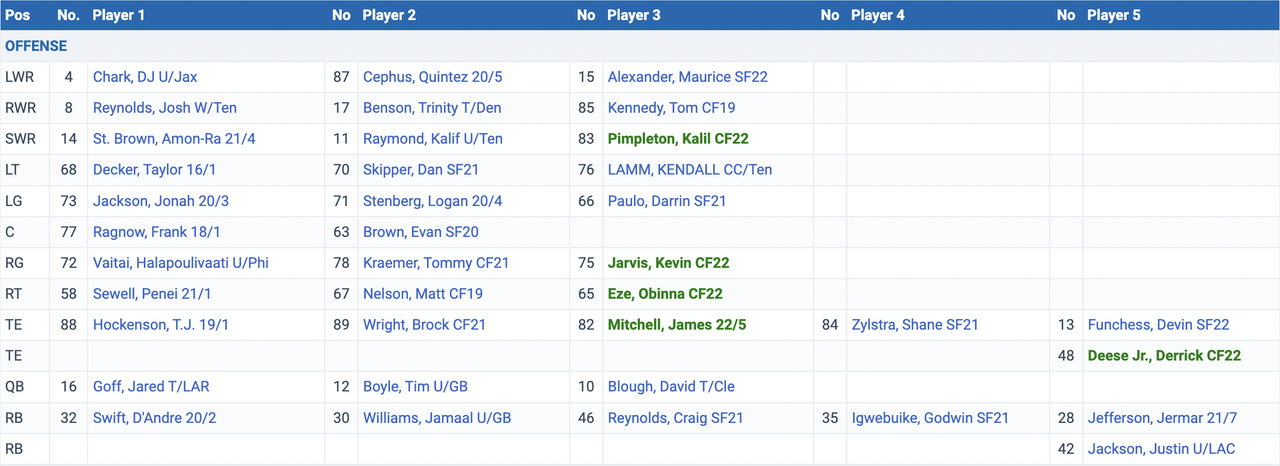Click Zylstra, Shane link
1280x466 pixels.
pyautogui.click(x=914, y=325)
